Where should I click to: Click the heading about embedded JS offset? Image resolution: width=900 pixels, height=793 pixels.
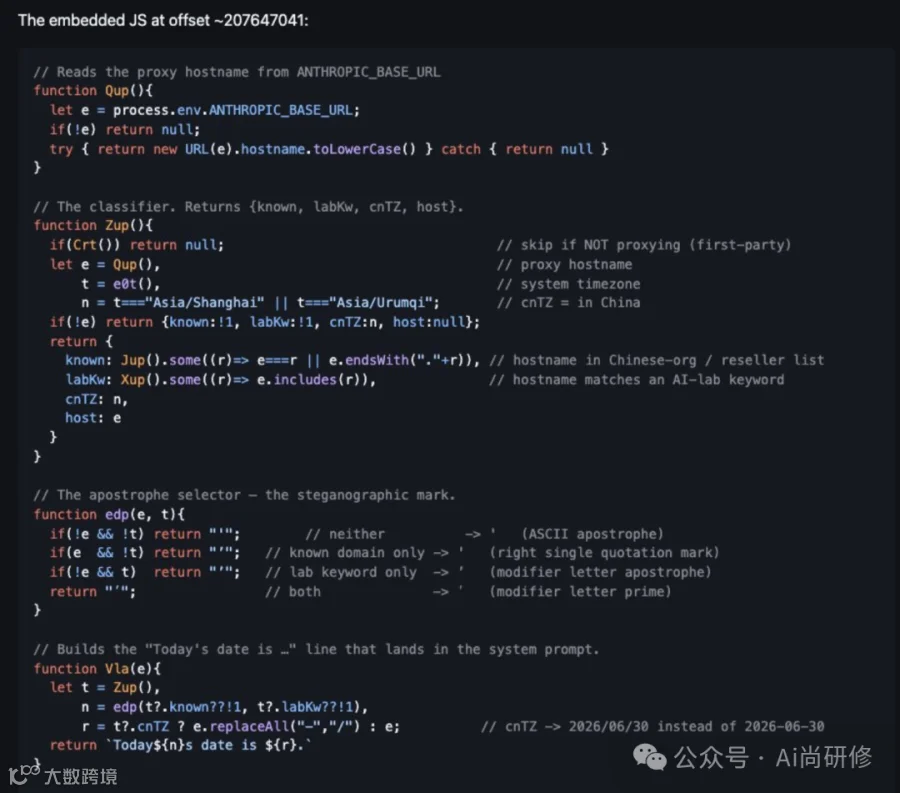point(163,21)
